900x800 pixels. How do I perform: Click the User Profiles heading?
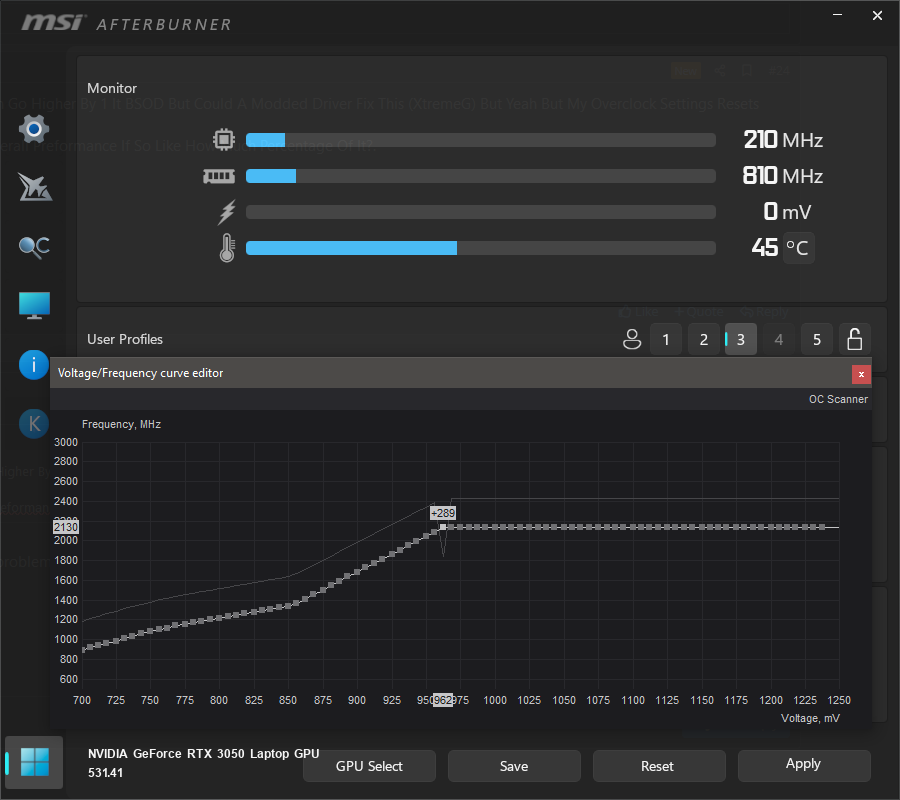[x=125, y=339]
